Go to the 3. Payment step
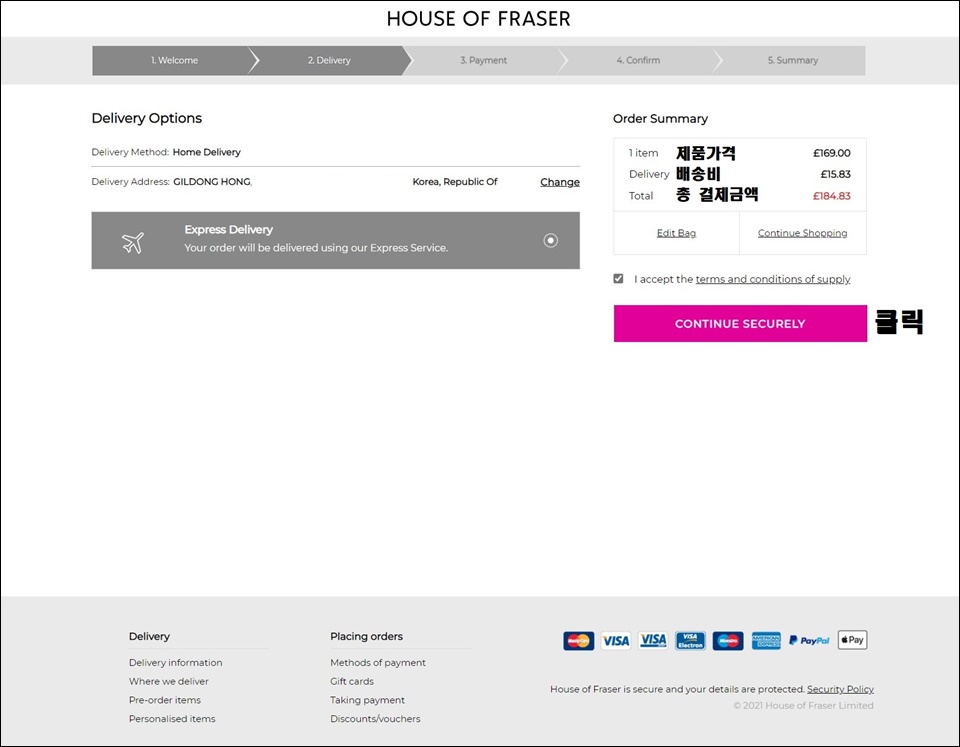The width and height of the screenshot is (960, 747). [x=484, y=60]
